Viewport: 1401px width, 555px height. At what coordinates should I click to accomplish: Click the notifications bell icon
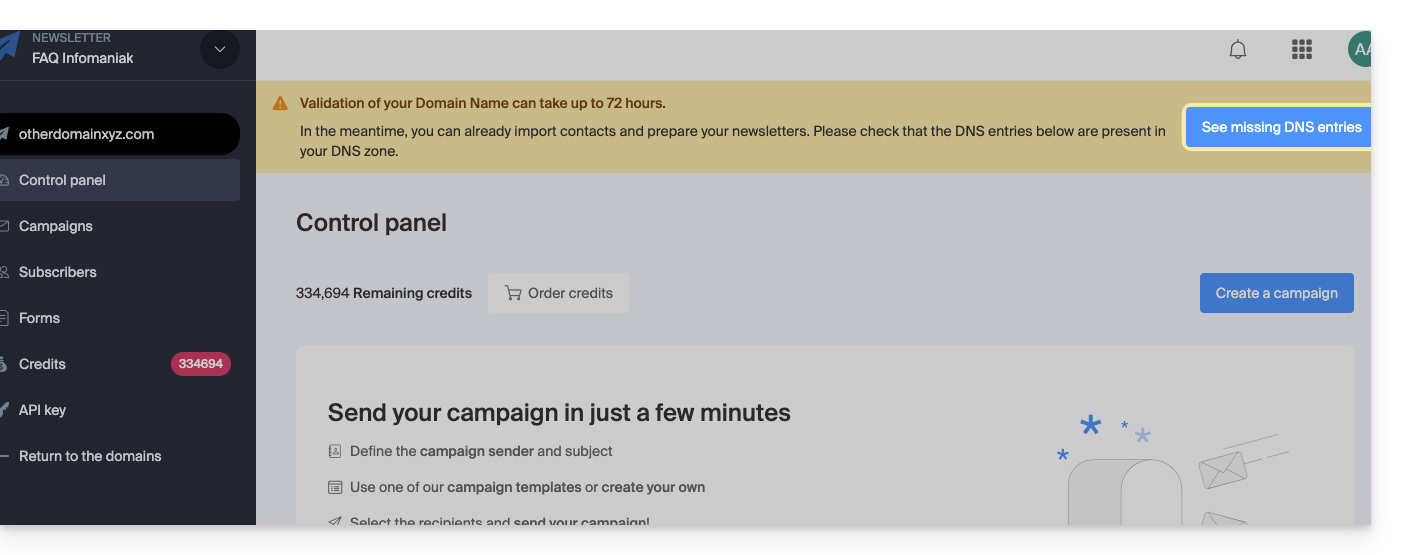pyautogui.click(x=1238, y=49)
